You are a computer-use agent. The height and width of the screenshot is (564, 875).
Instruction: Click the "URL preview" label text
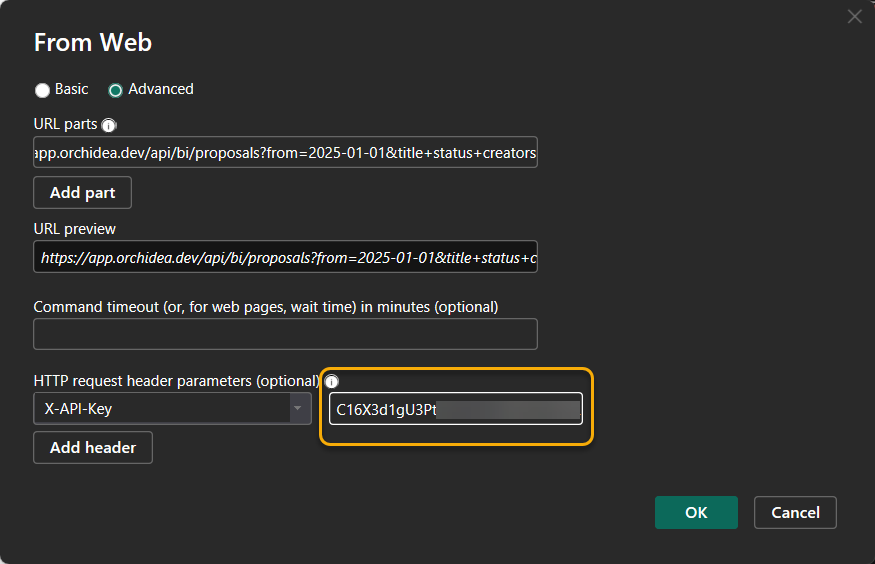75,229
